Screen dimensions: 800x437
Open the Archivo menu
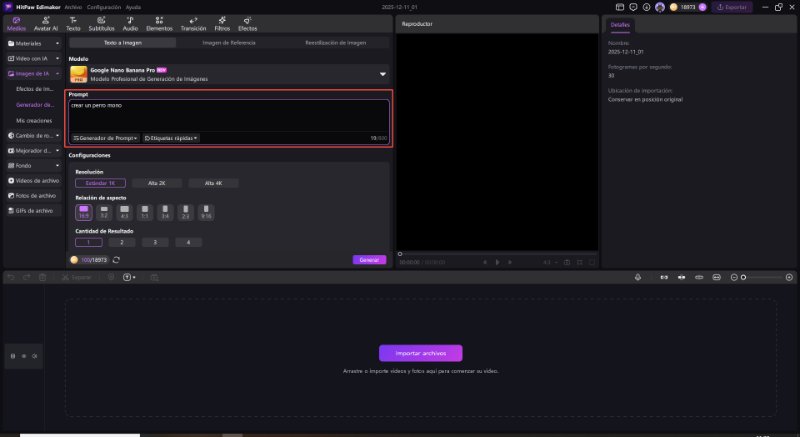pyautogui.click(x=73, y=7)
